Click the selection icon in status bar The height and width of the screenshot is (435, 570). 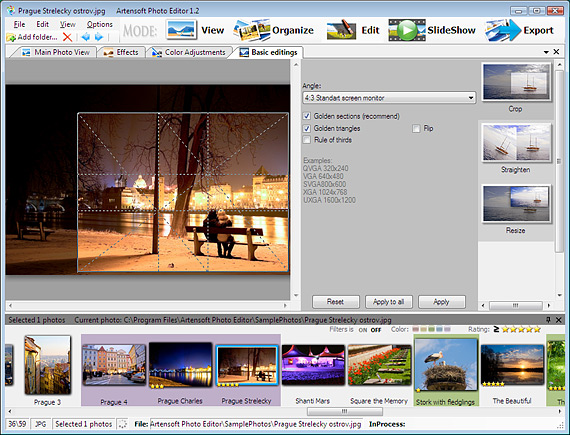[x=123, y=424]
